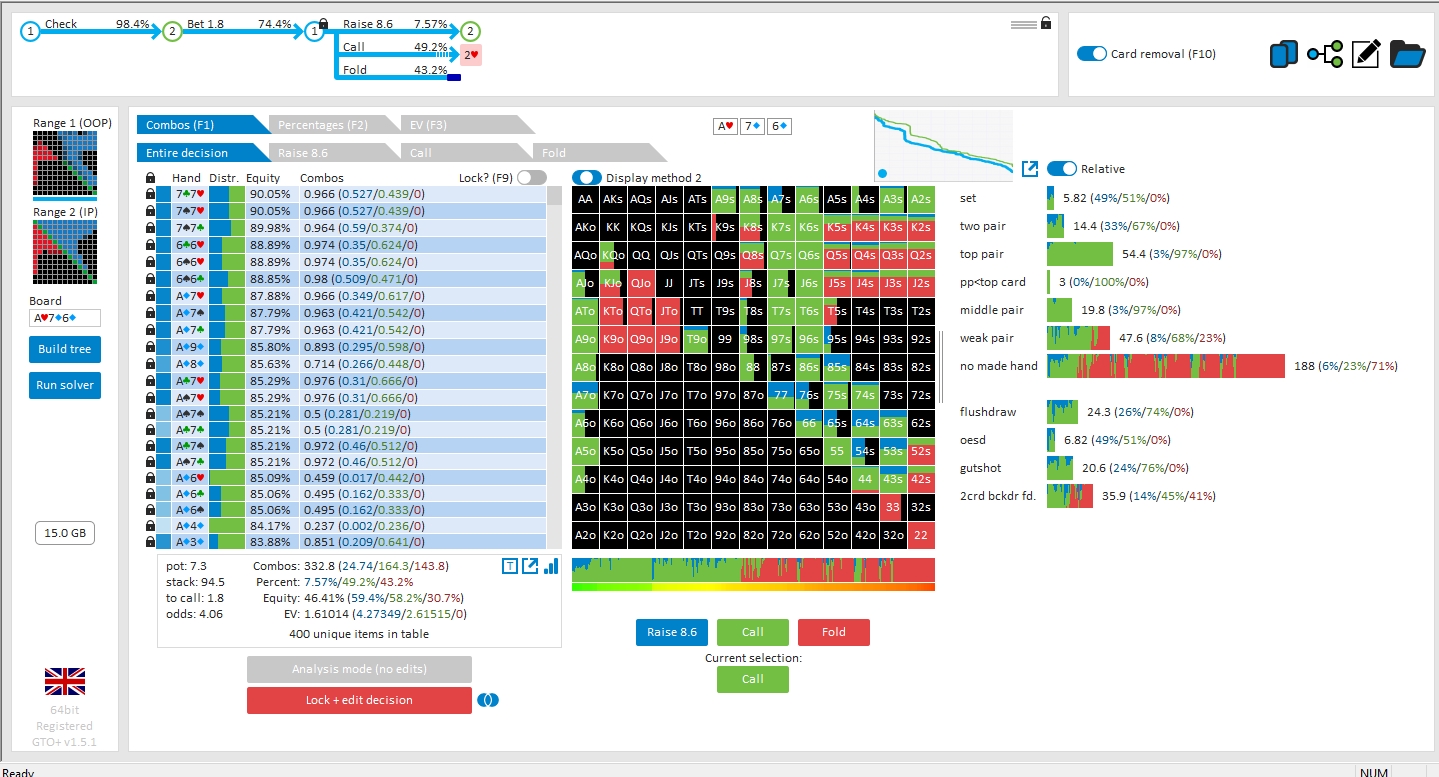Select the Raise 8.6 sub-tab above the table
This screenshot has height=777, width=1439.
pyautogui.click(x=334, y=153)
